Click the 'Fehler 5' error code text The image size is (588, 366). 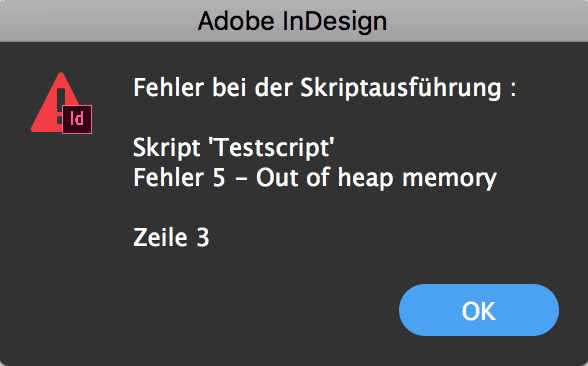179,177
